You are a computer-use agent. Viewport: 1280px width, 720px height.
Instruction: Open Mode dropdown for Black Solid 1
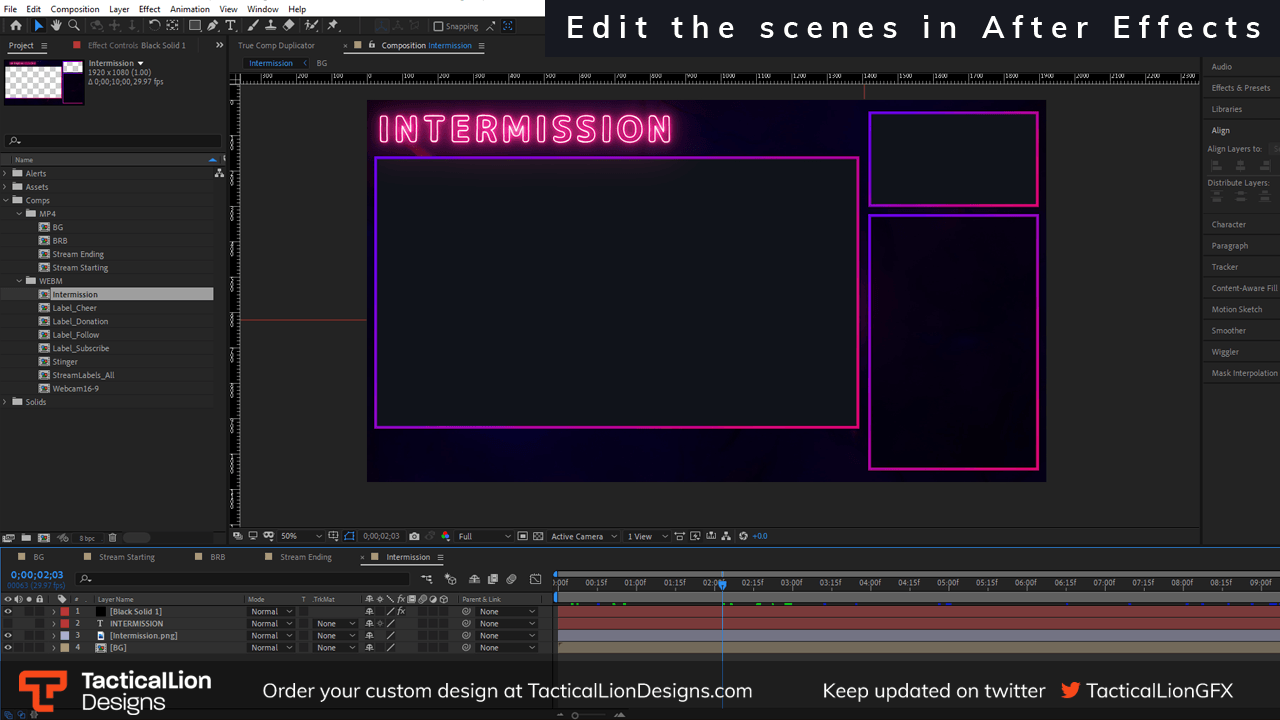click(x=271, y=611)
